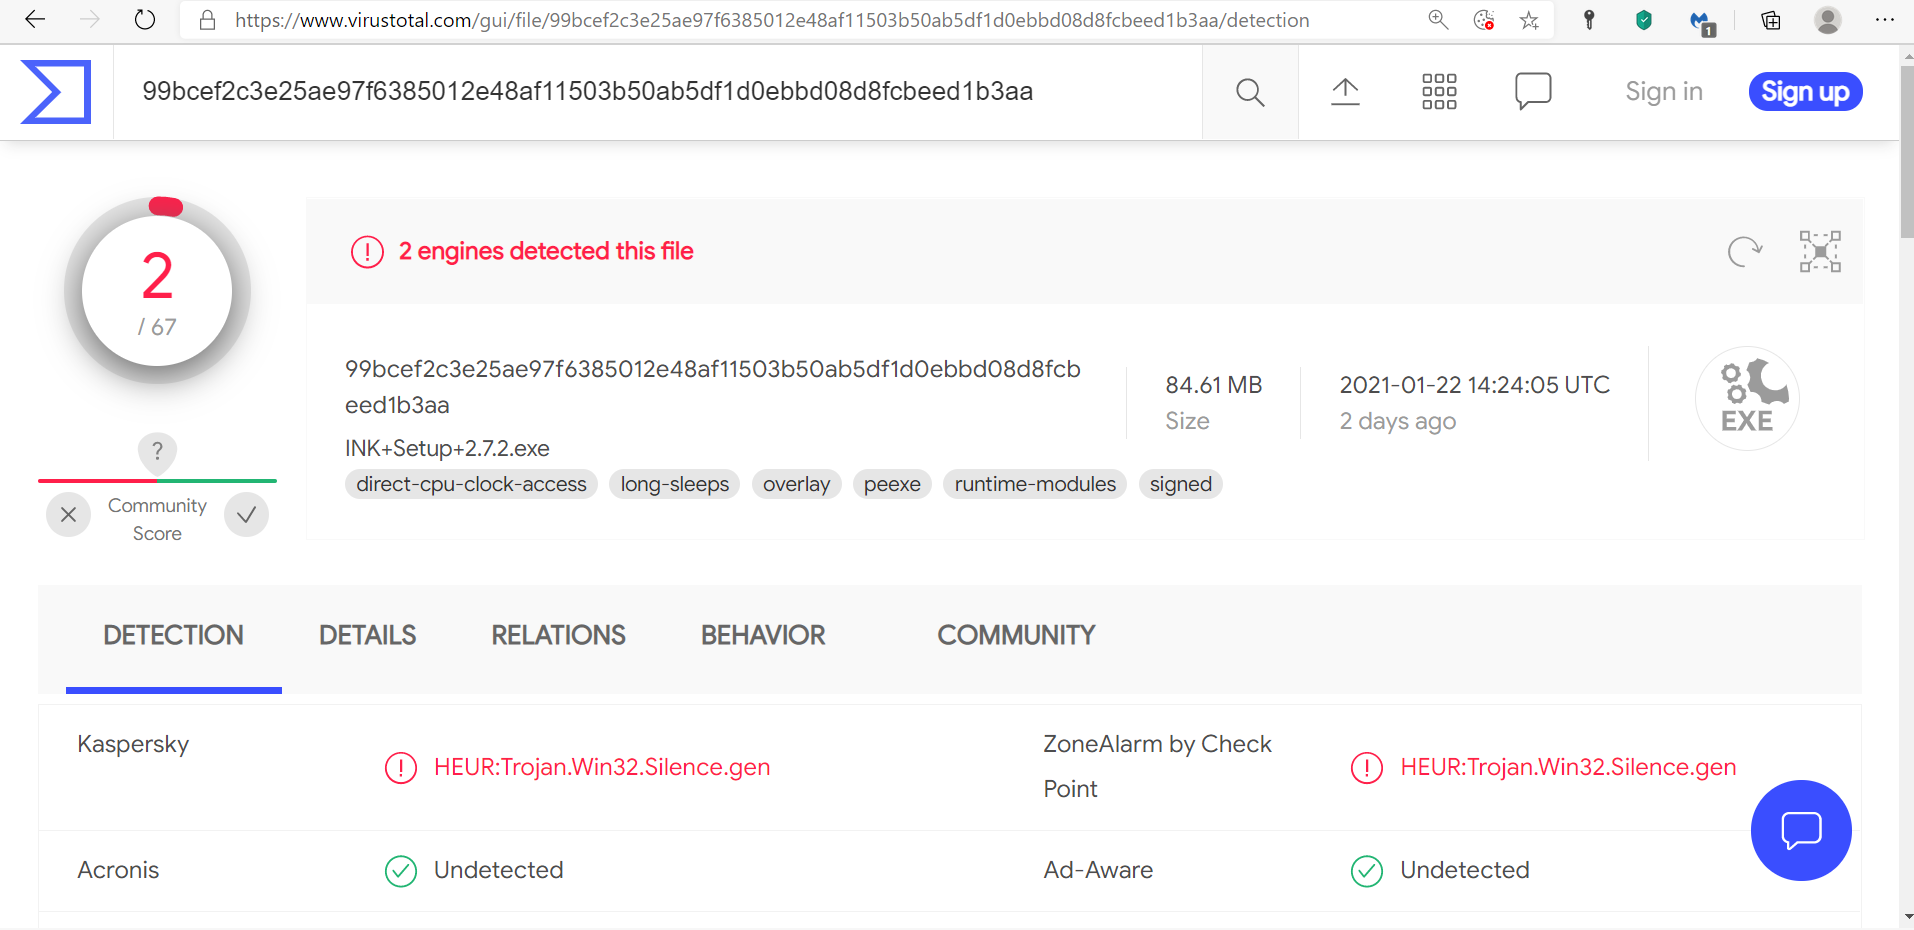Click the EXE file type icon
The image size is (1914, 930).
[x=1747, y=398]
